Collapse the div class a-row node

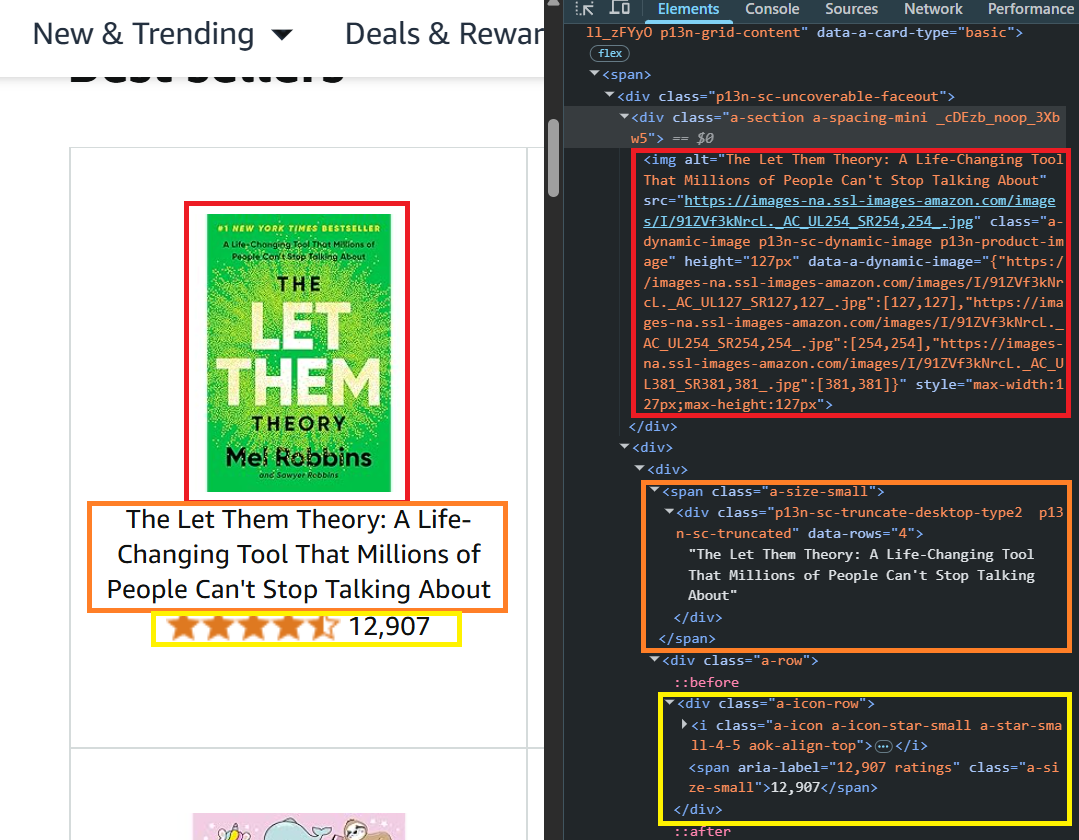click(x=654, y=659)
